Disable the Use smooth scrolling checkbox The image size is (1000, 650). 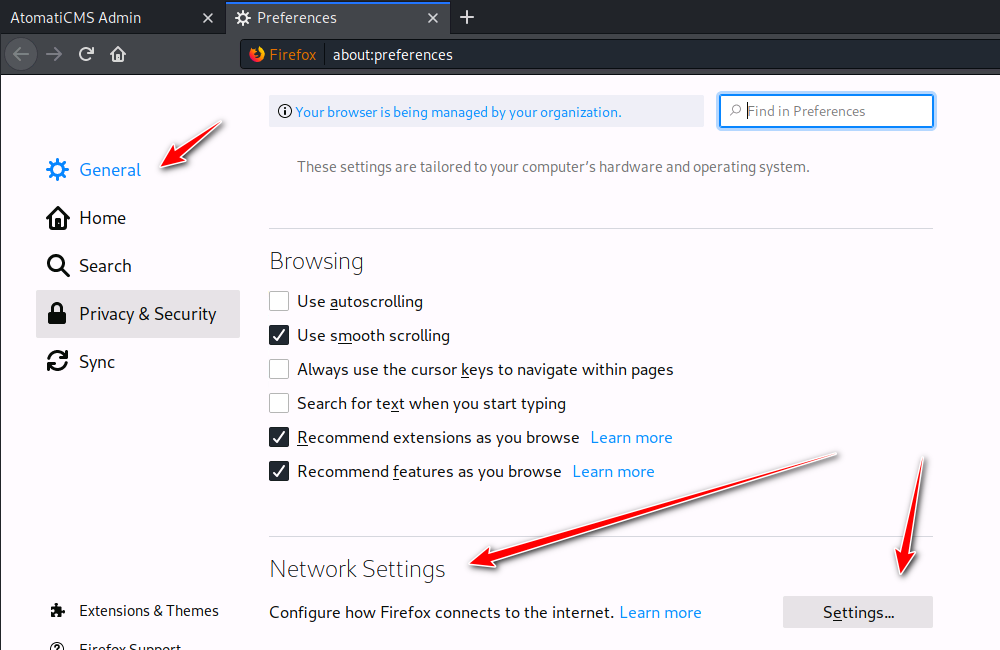pyautogui.click(x=279, y=335)
